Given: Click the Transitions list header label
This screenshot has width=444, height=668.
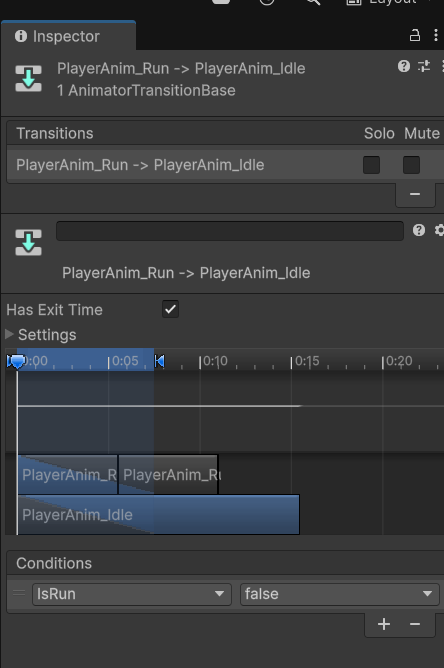Looking at the screenshot, I should point(55,134).
